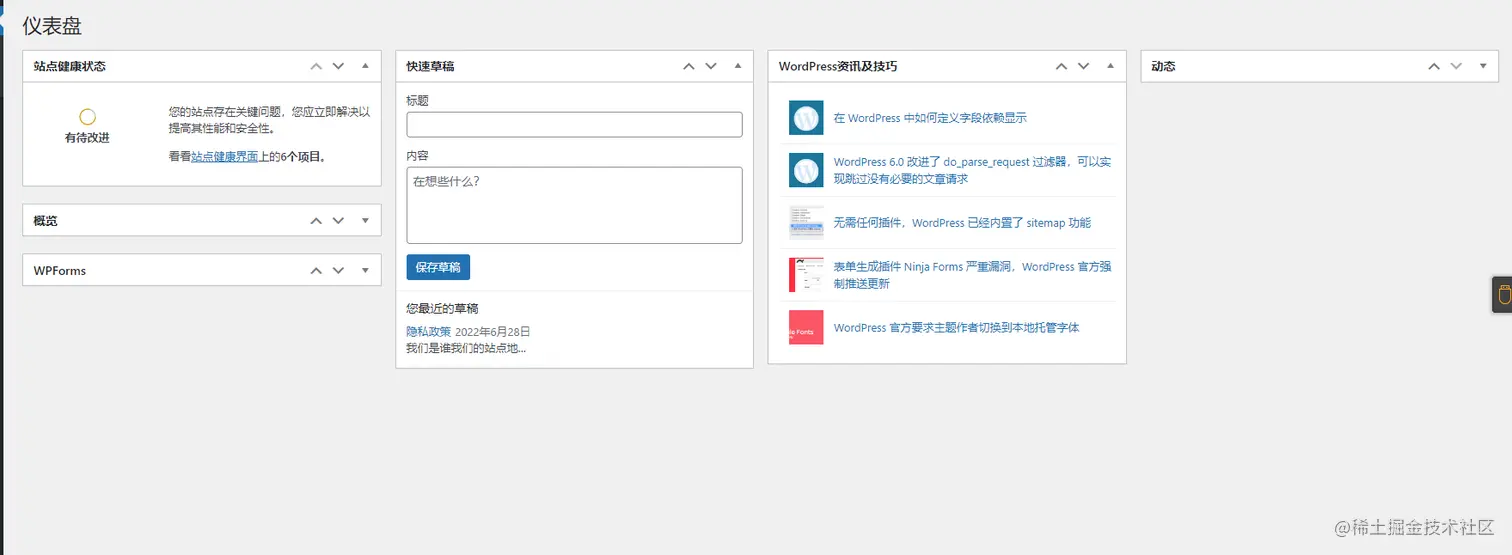Move 概览 widget down
1512x555 pixels.
pos(338,220)
